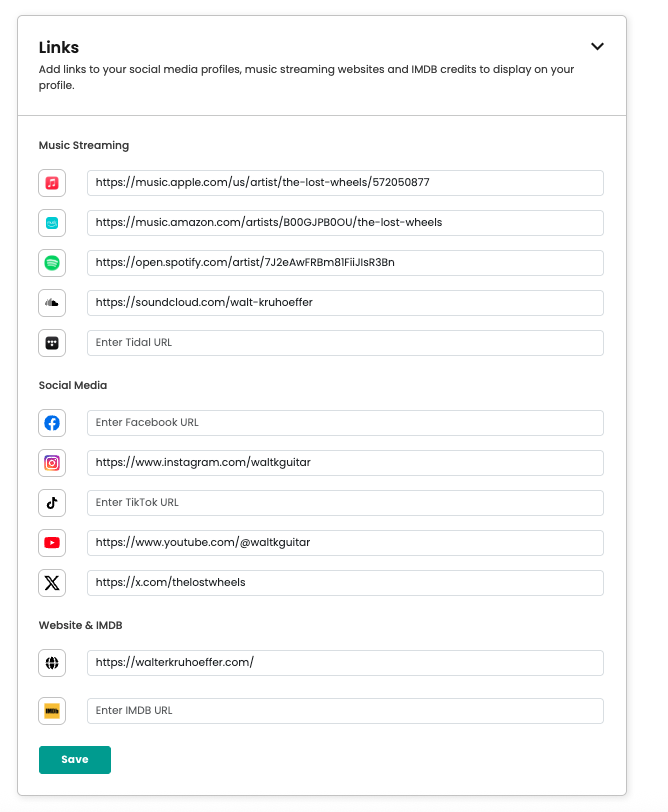Focus the empty Tidal URL field
The height and width of the screenshot is (812, 668).
[x=345, y=343]
